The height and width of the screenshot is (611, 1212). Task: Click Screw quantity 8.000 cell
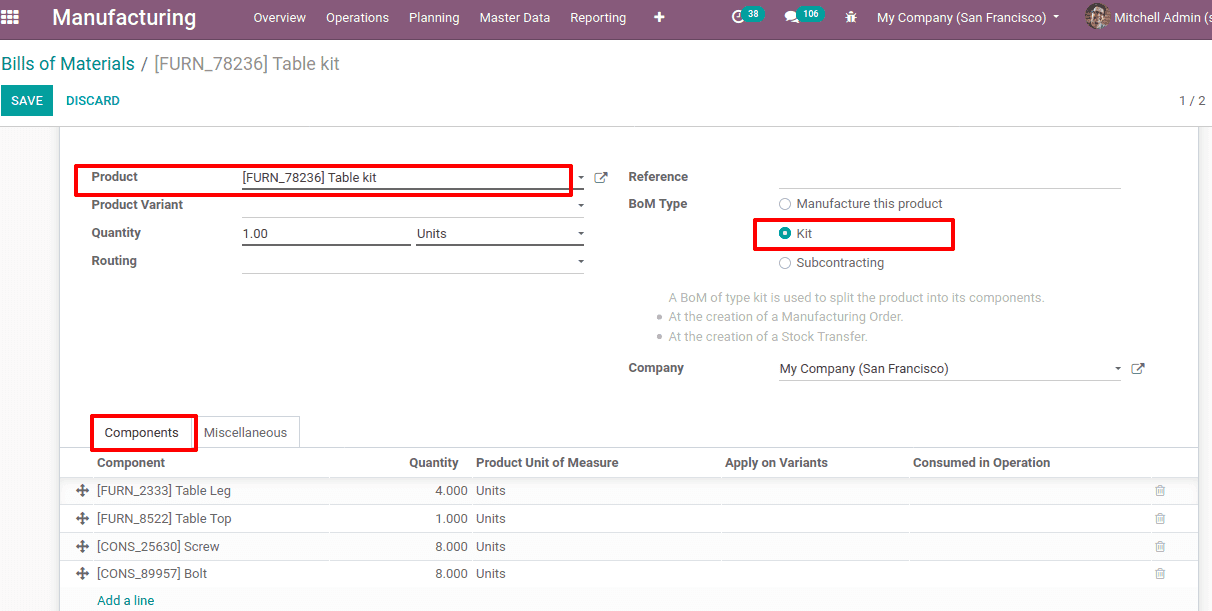[x=451, y=547]
